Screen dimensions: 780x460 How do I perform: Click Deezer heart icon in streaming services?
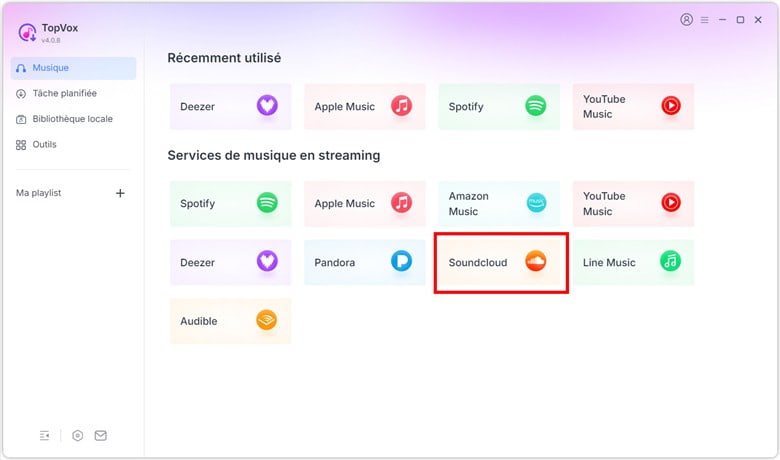(x=267, y=261)
